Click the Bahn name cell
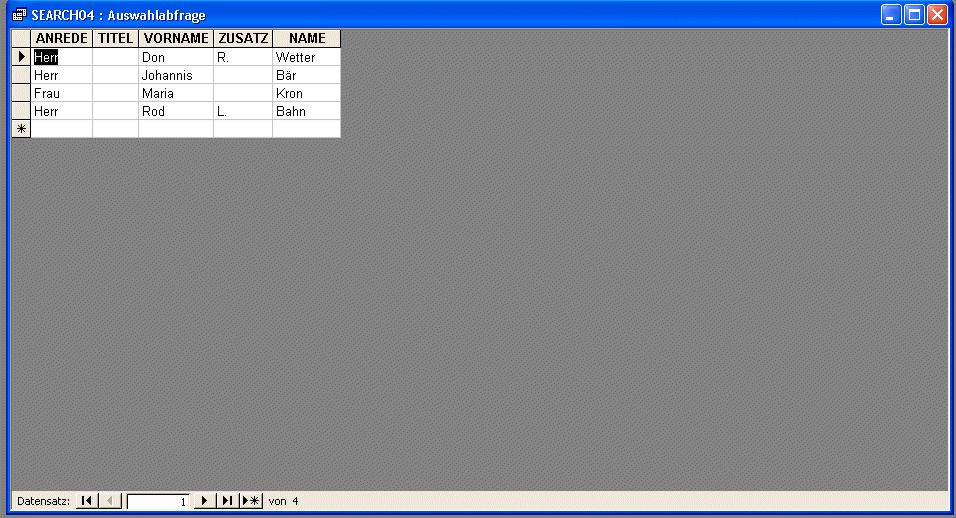 coord(307,111)
